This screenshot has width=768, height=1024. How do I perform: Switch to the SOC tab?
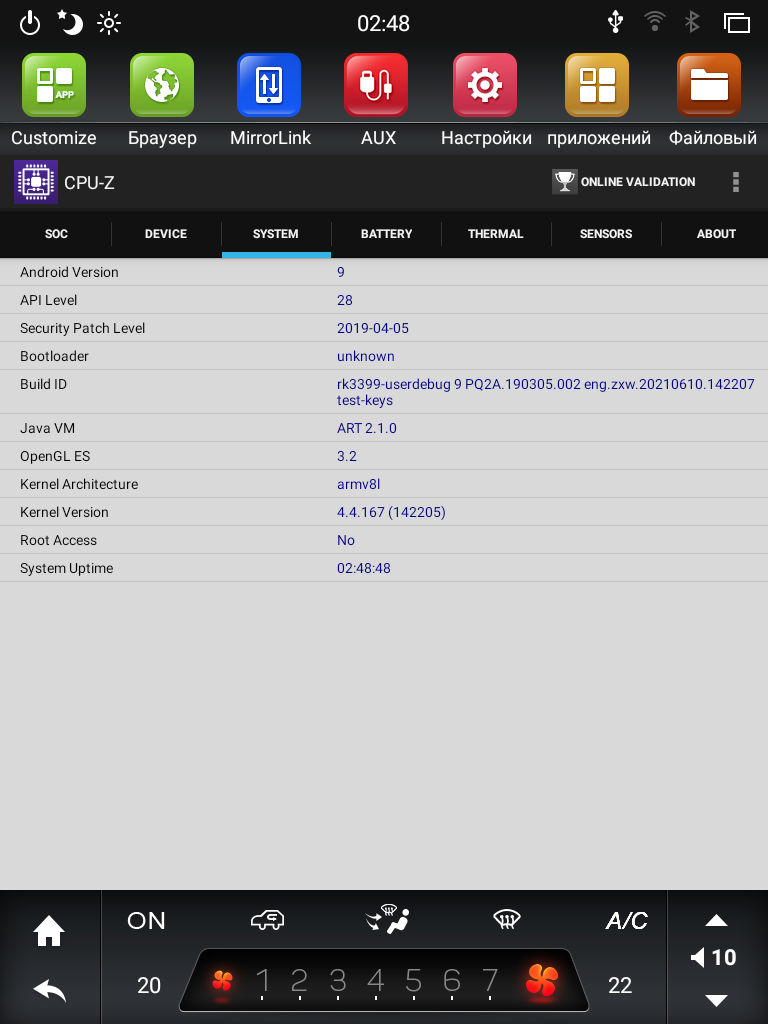tap(56, 234)
